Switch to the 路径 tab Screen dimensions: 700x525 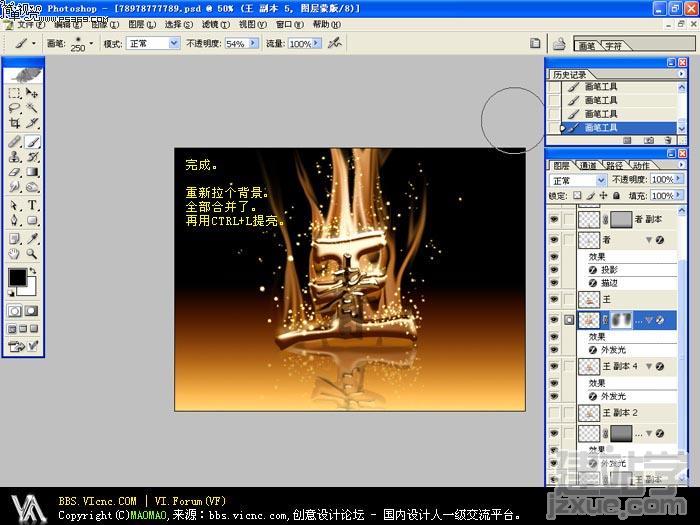[614, 166]
